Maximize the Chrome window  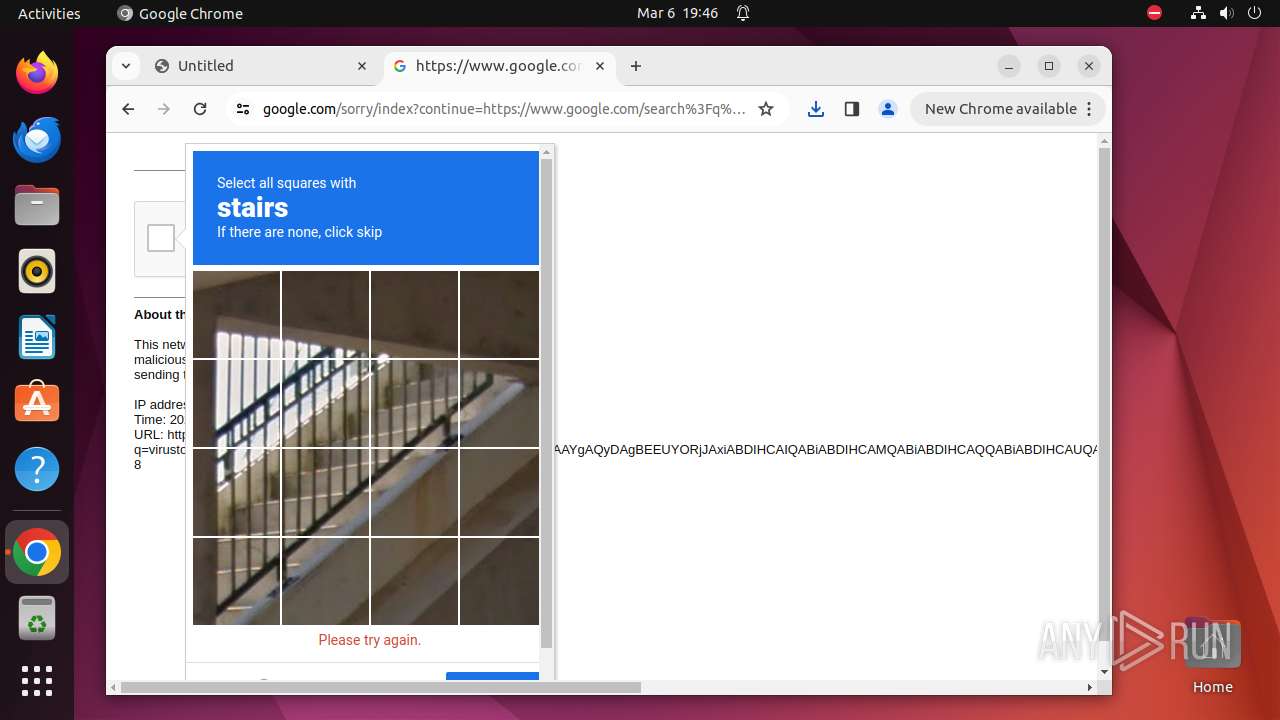[x=1049, y=66]
